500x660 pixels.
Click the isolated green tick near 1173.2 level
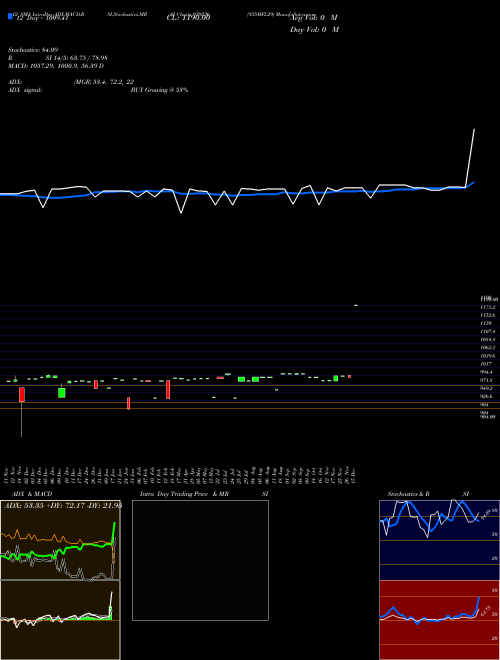pyautogui.click(x=356, y=305)
